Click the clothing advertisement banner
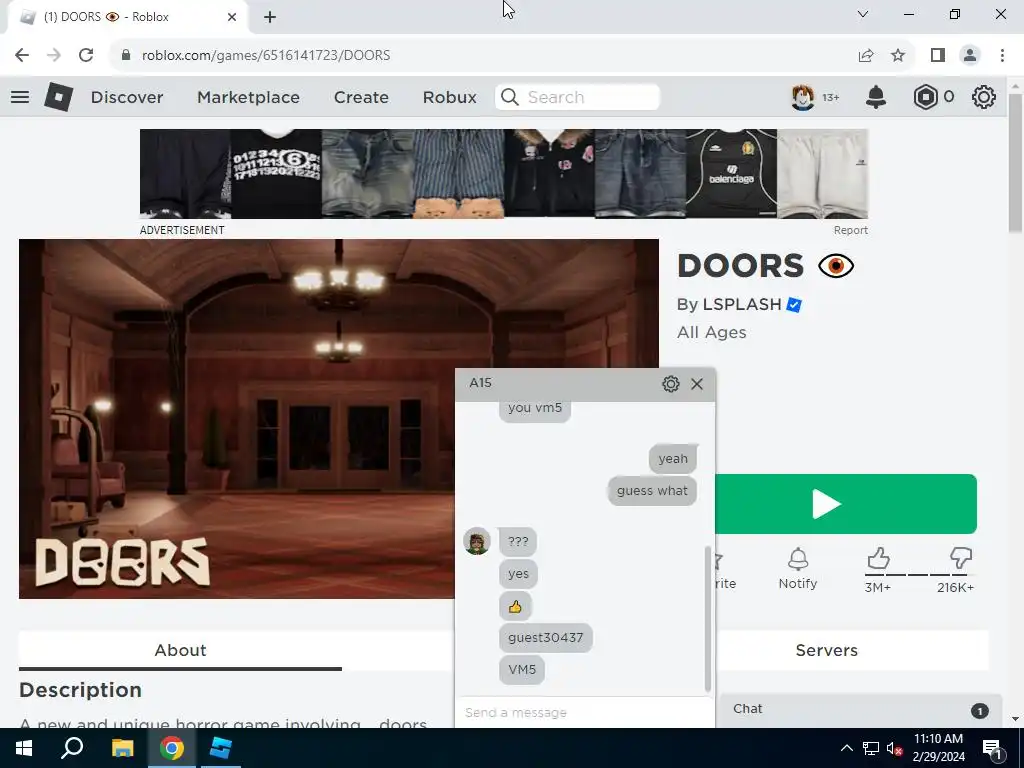 click(504, 174)
